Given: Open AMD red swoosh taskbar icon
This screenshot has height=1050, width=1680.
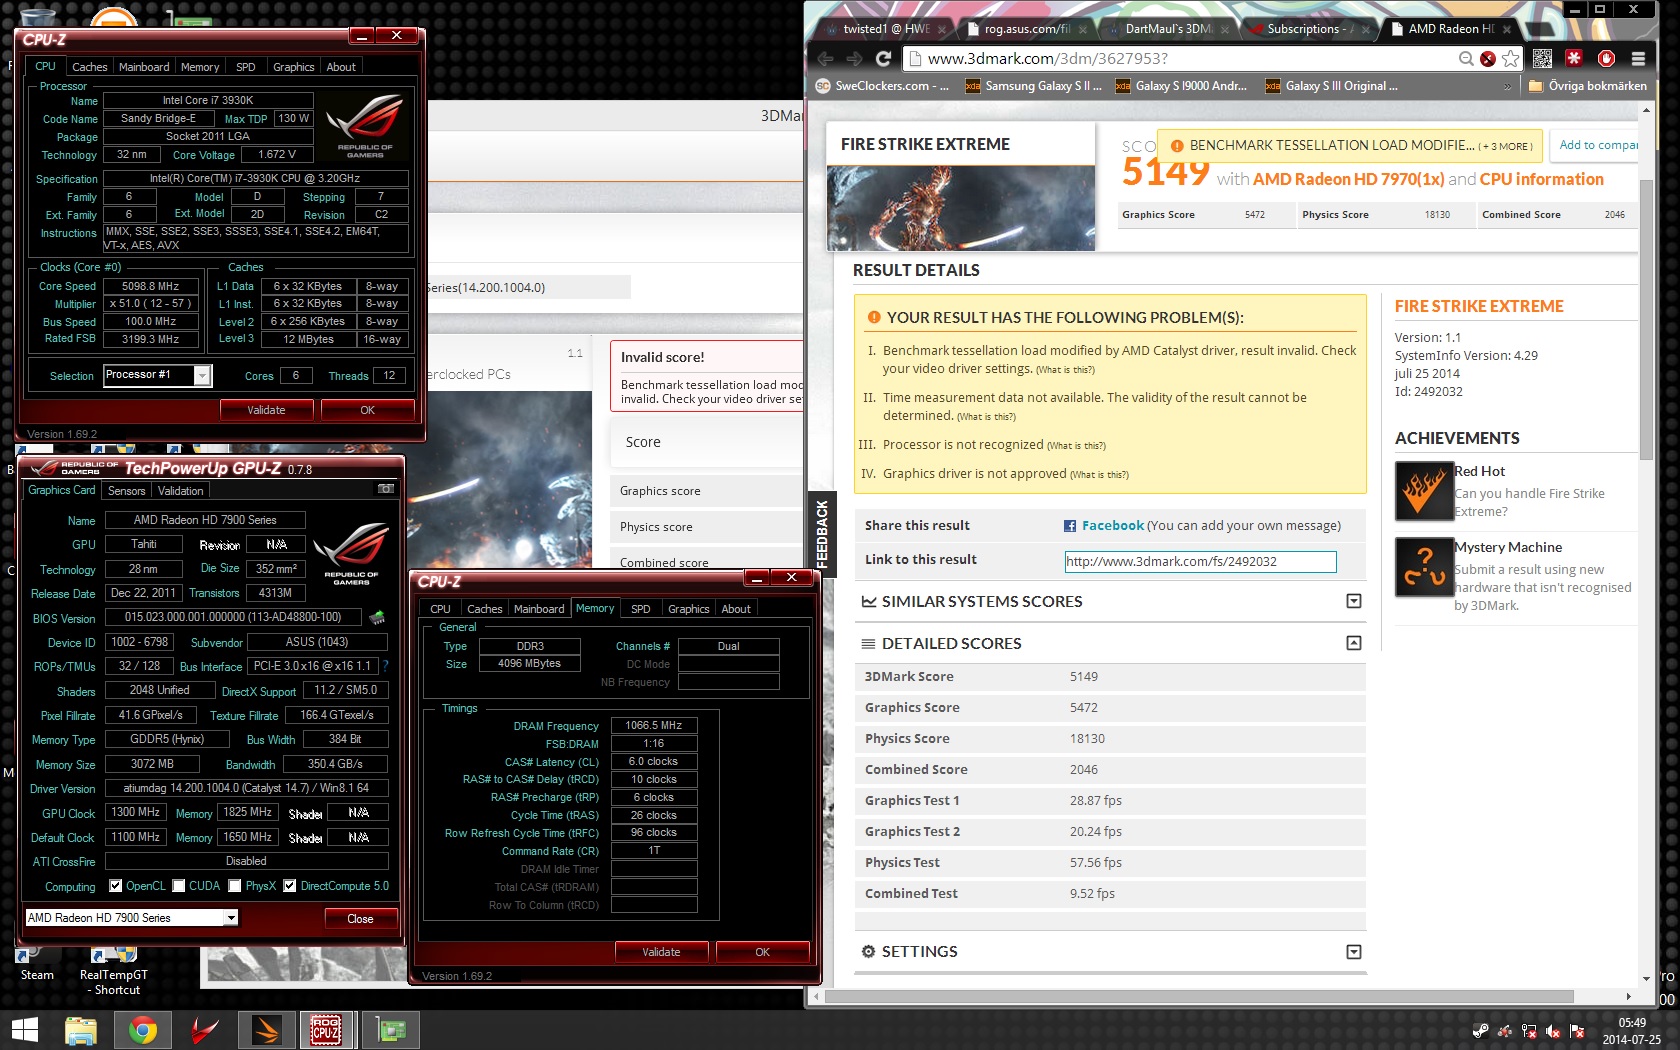Looking at the screenshot, I should pyautogui.click(x=204, y=1030).
